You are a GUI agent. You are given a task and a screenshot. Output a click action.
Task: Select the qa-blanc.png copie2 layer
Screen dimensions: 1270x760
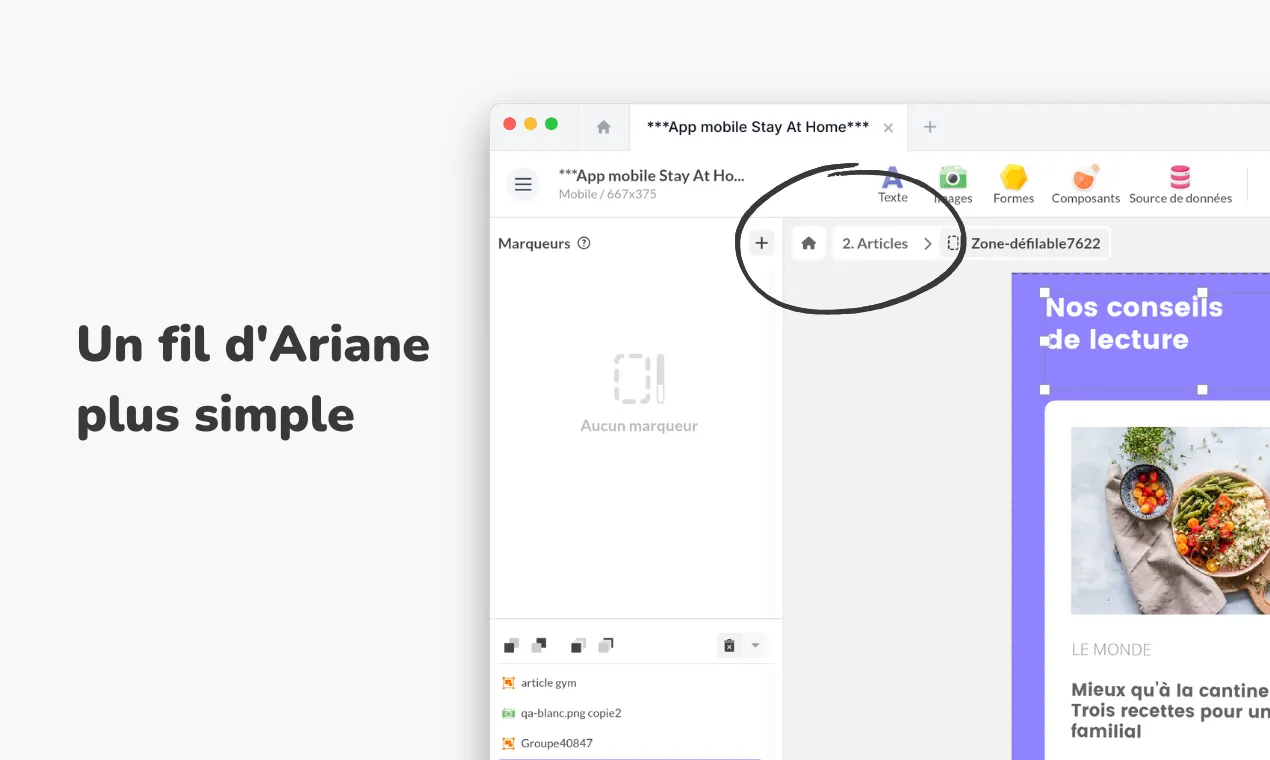[x=570, y=713]
